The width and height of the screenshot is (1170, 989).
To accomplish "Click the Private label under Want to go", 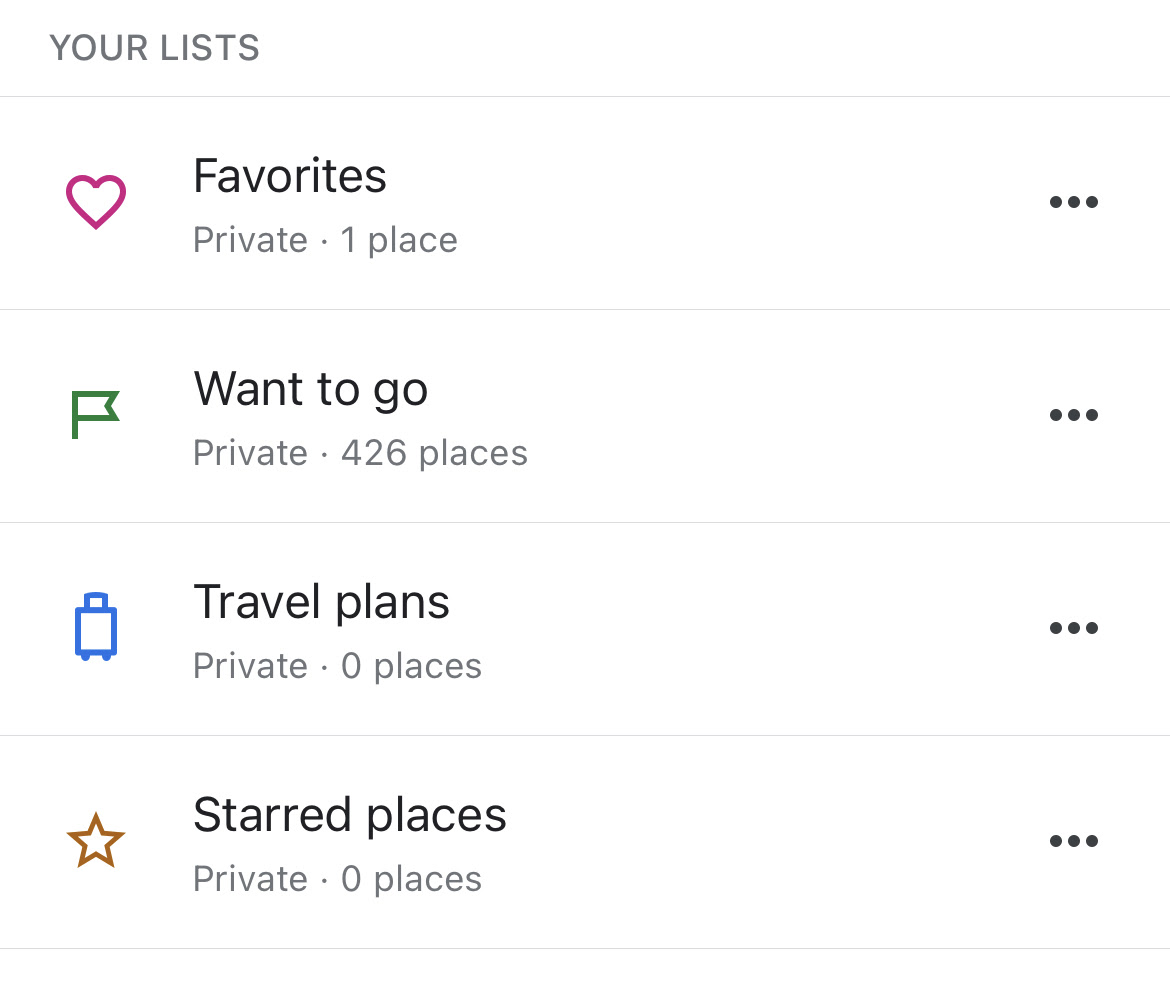I will click(x=250, y=453).
